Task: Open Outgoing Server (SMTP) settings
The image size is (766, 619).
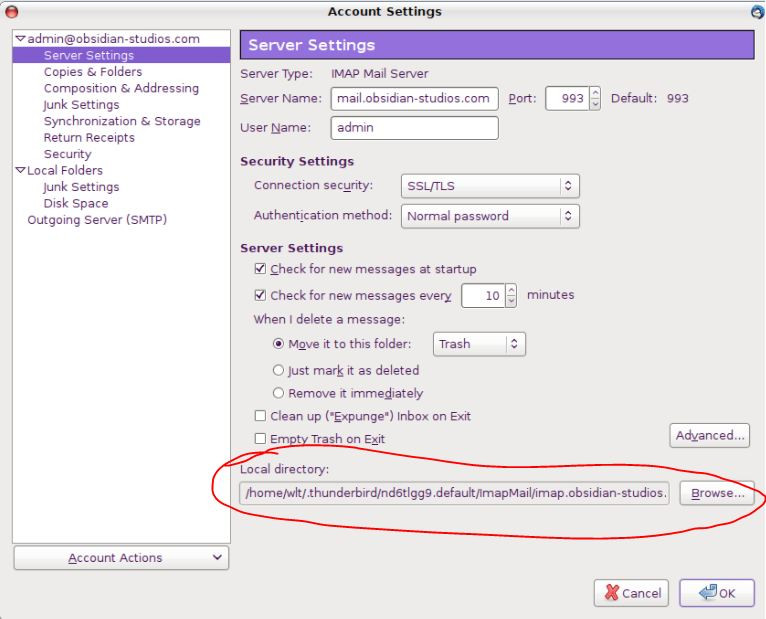Action: tap(97, 220)
